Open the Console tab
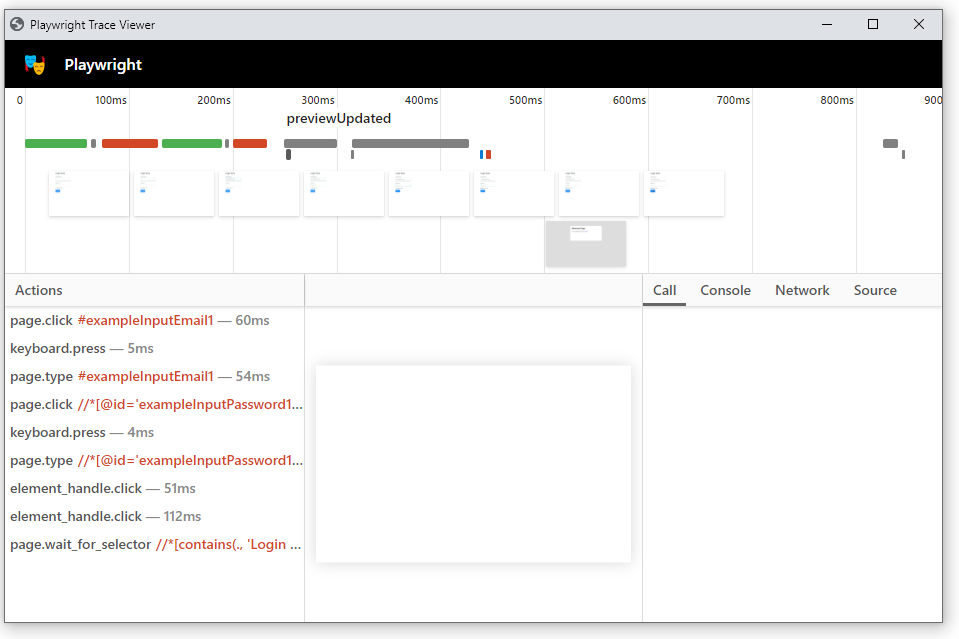Image resolution: width=959 pixels, height=639 pixels. (725, 290)
